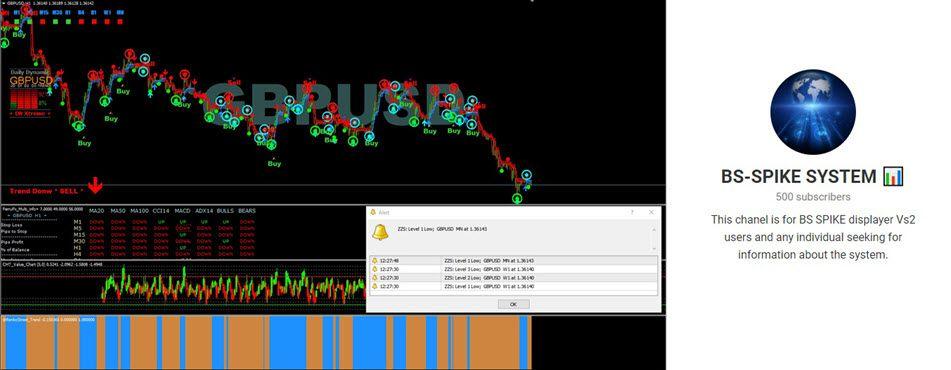Click the MACD column header
951x370 pixels.
[x=183, y=211]
